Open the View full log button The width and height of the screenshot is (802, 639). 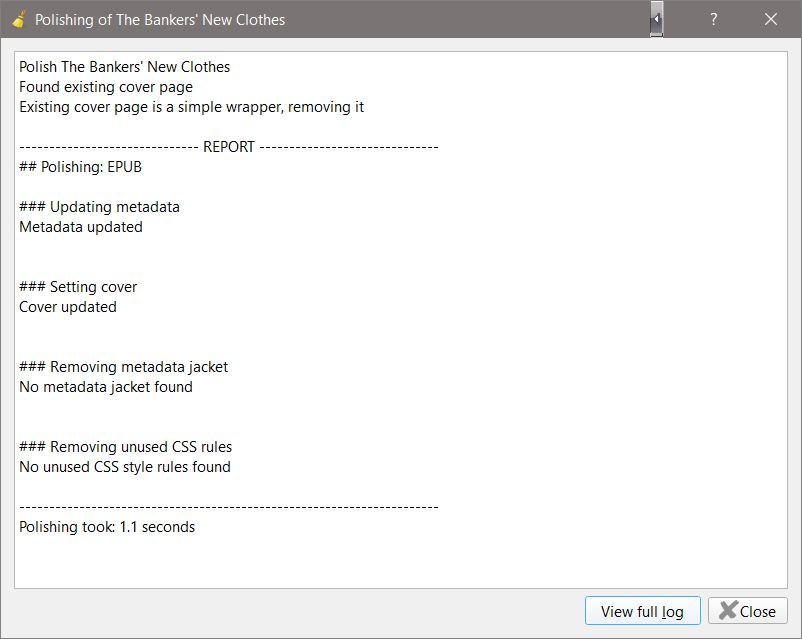coord(642,611)
